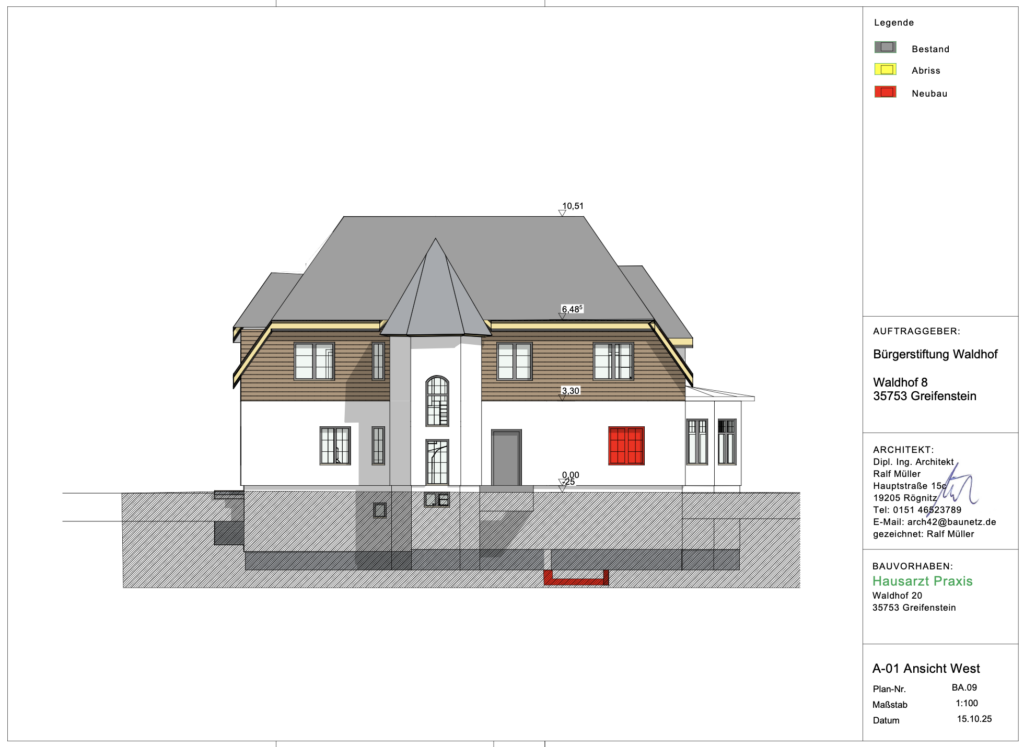Select the yellow Abriss legend swatch
Image resolution: width=1024 pixels, height=747 pixels.
(x=886, y=70)
